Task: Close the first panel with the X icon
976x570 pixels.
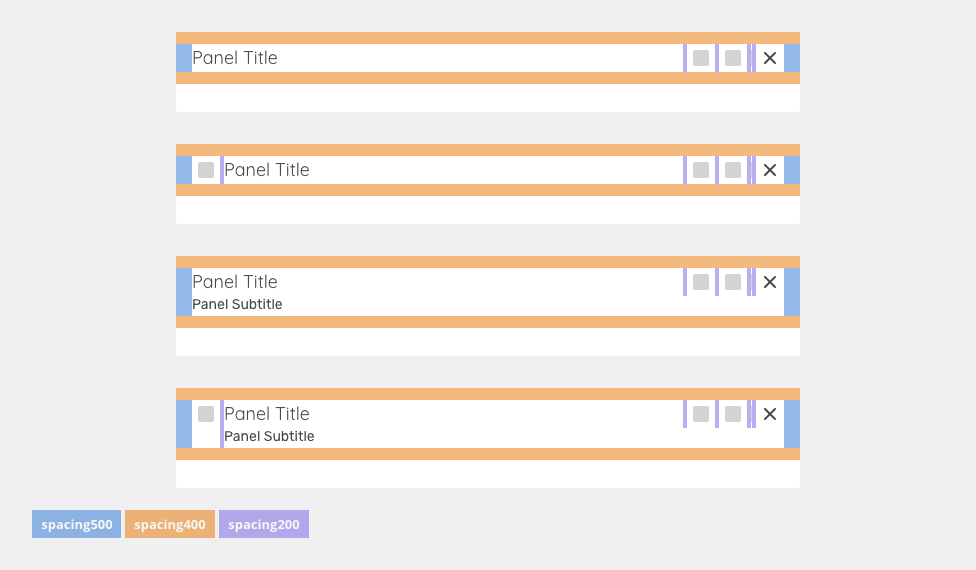Action: pos(769,58)
